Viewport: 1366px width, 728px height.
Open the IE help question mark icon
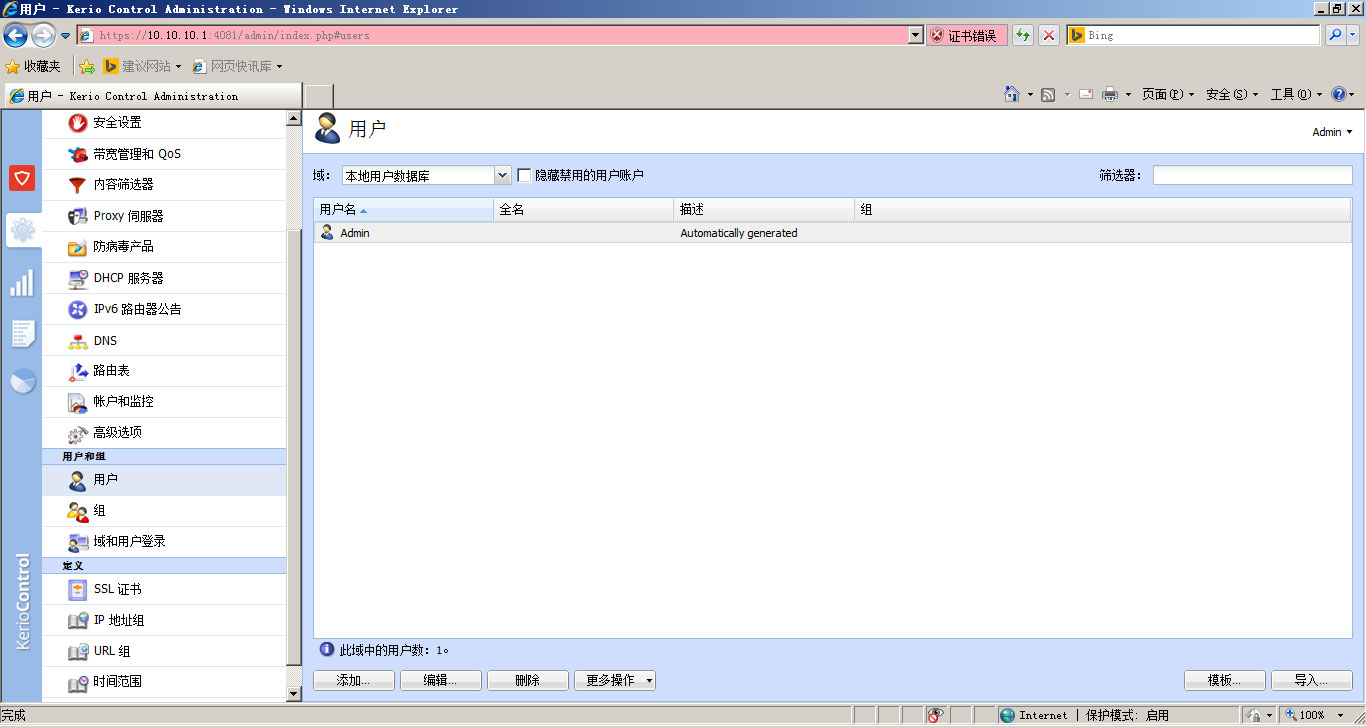1339,94
